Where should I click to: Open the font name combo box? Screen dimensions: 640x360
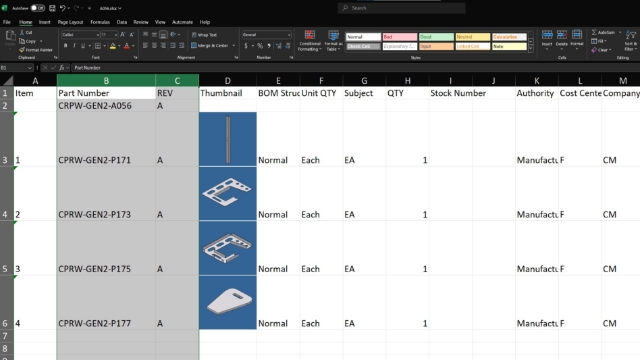(x=80, y=35)
